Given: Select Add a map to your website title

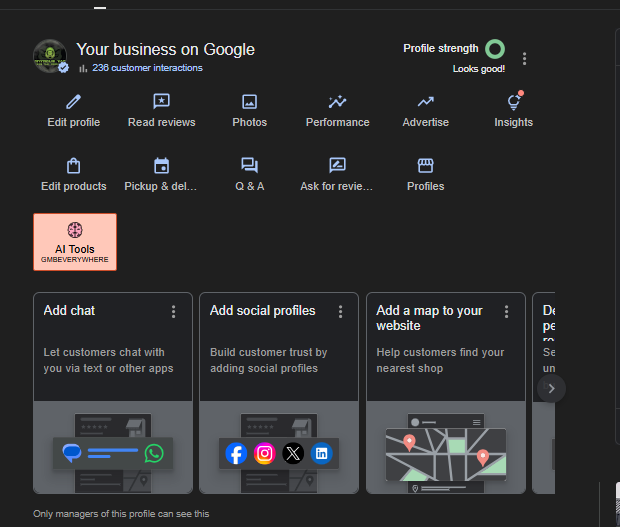Looking at the screenshot, I should point(429,318).
